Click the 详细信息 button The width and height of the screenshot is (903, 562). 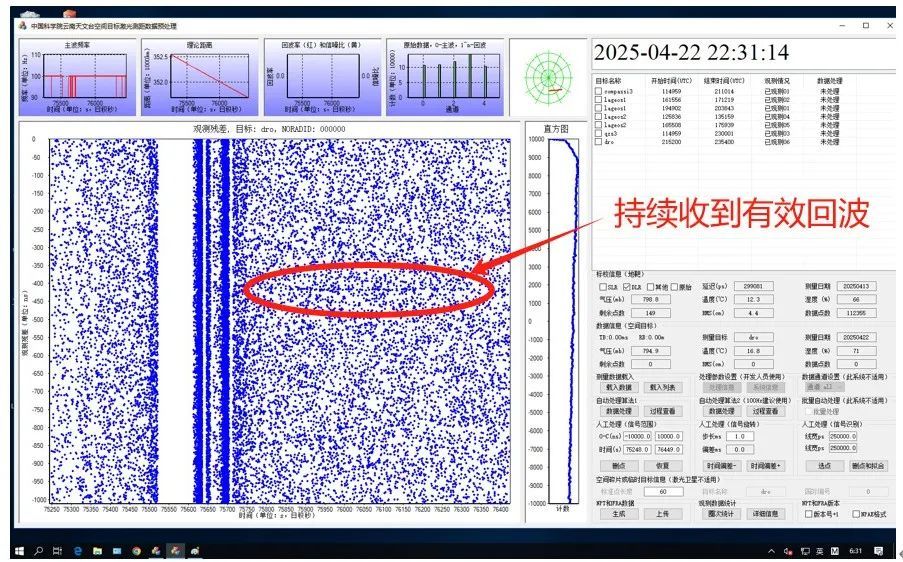point(766,514)
